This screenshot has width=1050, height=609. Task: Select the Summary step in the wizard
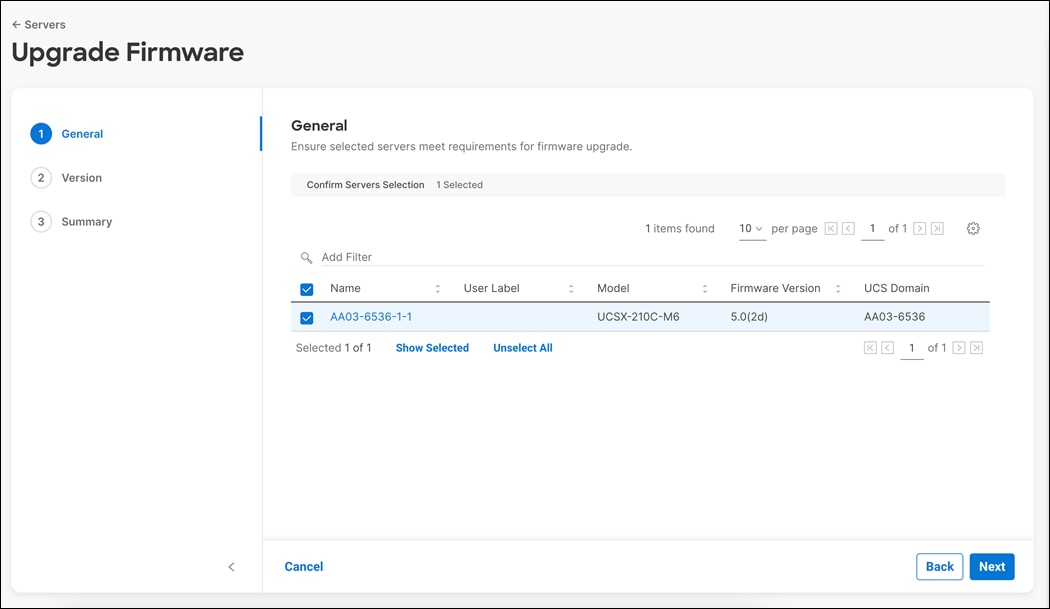tap(86, 221)
